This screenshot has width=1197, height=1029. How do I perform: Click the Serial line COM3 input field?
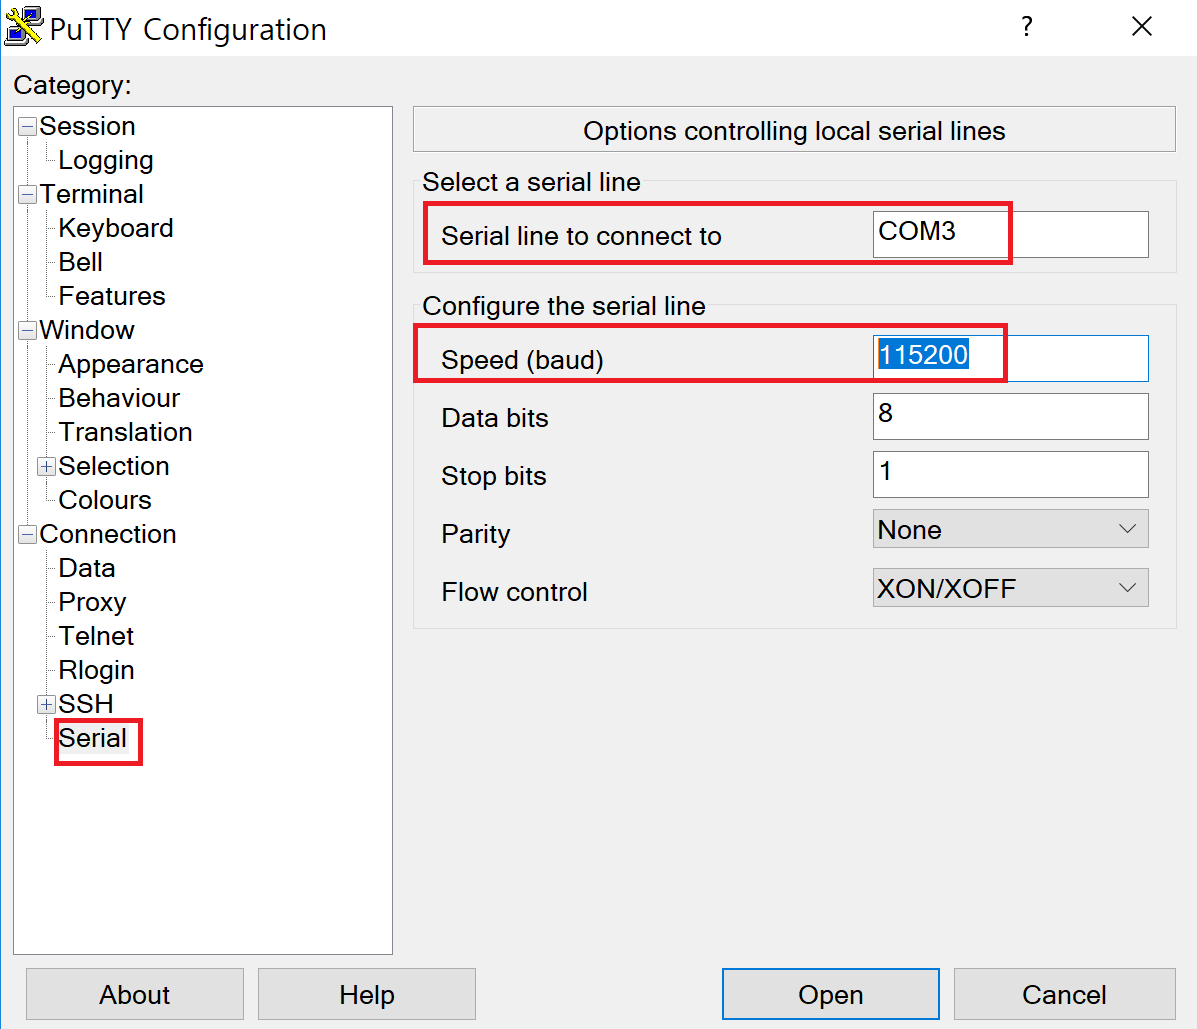pyautogui.click(x=1010, y=234)
